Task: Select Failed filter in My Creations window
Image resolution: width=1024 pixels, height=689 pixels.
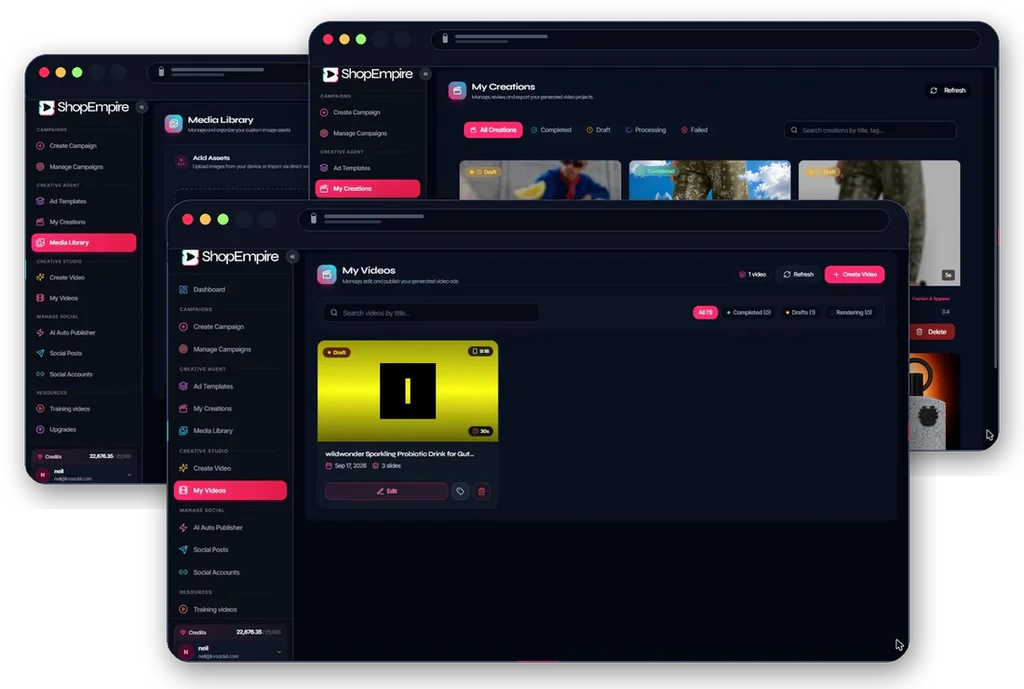Action: pyautogui.click(x=694, y=130)
